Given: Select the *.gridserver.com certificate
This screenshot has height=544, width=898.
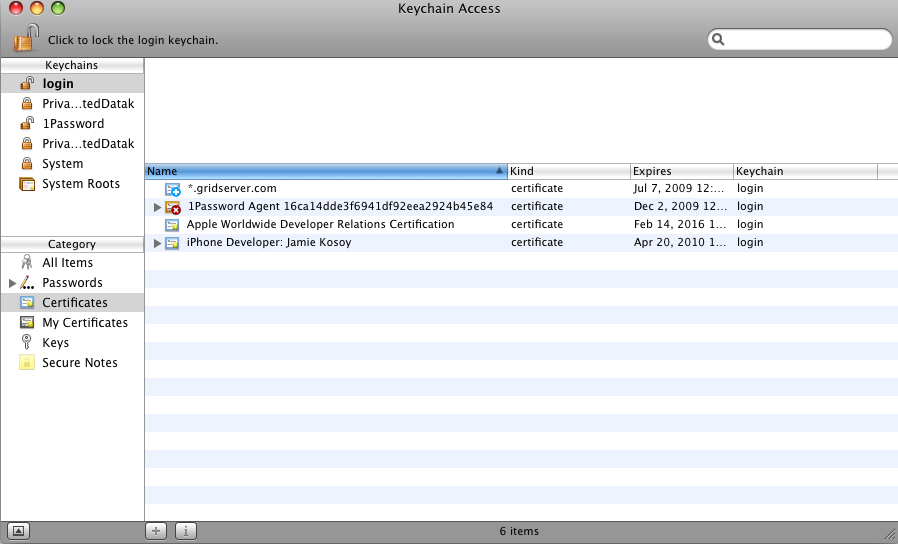Looking at the screenshot, I should point(231,188).
